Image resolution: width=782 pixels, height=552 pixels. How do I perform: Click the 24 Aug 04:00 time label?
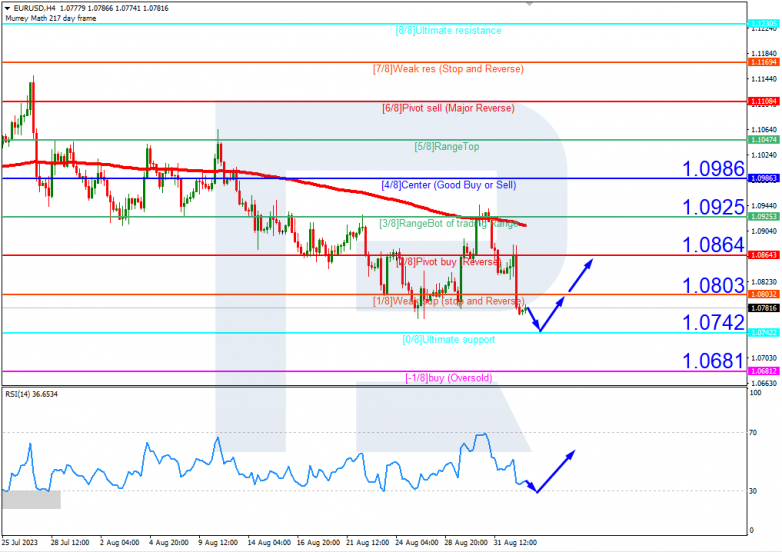click(x=417, y=543)
